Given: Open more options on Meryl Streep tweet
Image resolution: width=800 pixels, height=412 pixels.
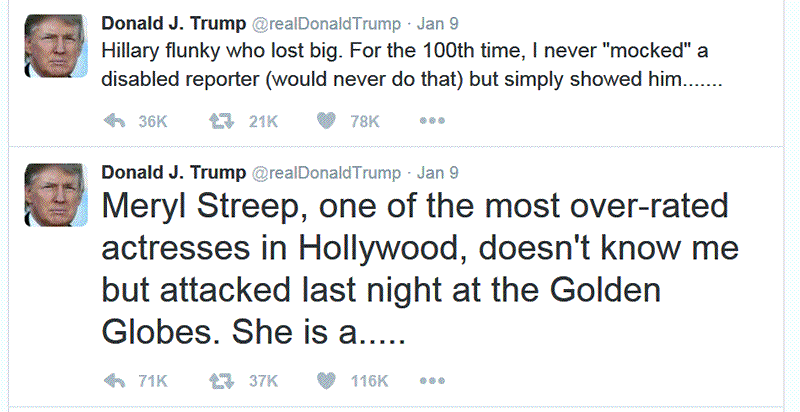Looking at the screenshot, I should coord(432,381).
